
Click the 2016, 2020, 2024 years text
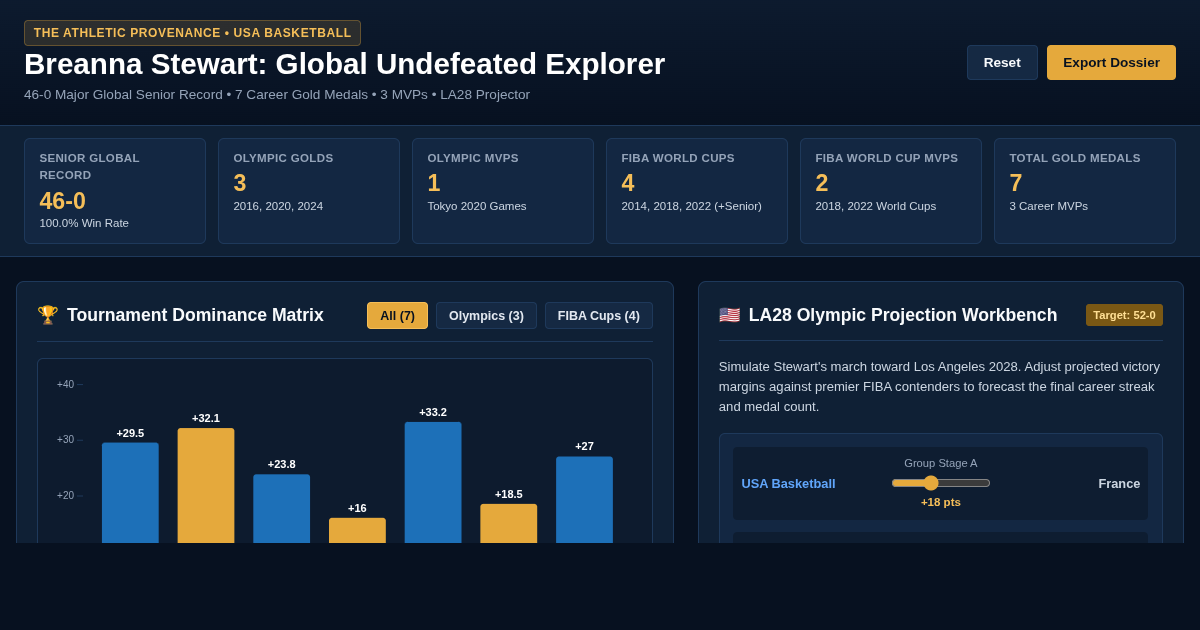click(x=278, y=206)
